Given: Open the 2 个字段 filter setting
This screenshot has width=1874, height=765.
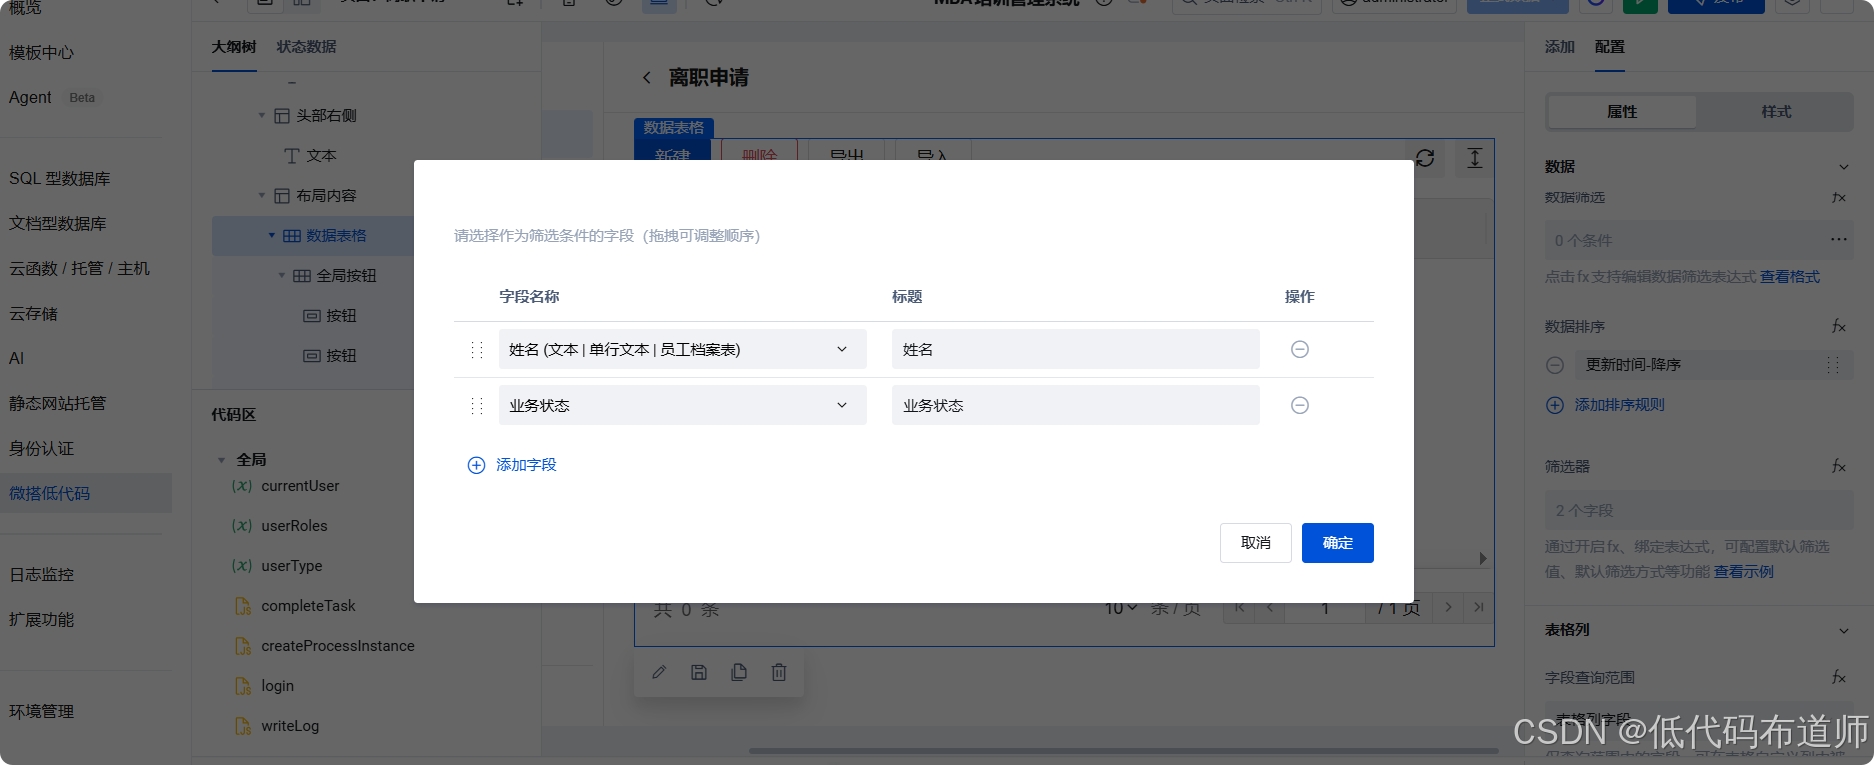Looking at the screenshot, I should [1698, 510].
